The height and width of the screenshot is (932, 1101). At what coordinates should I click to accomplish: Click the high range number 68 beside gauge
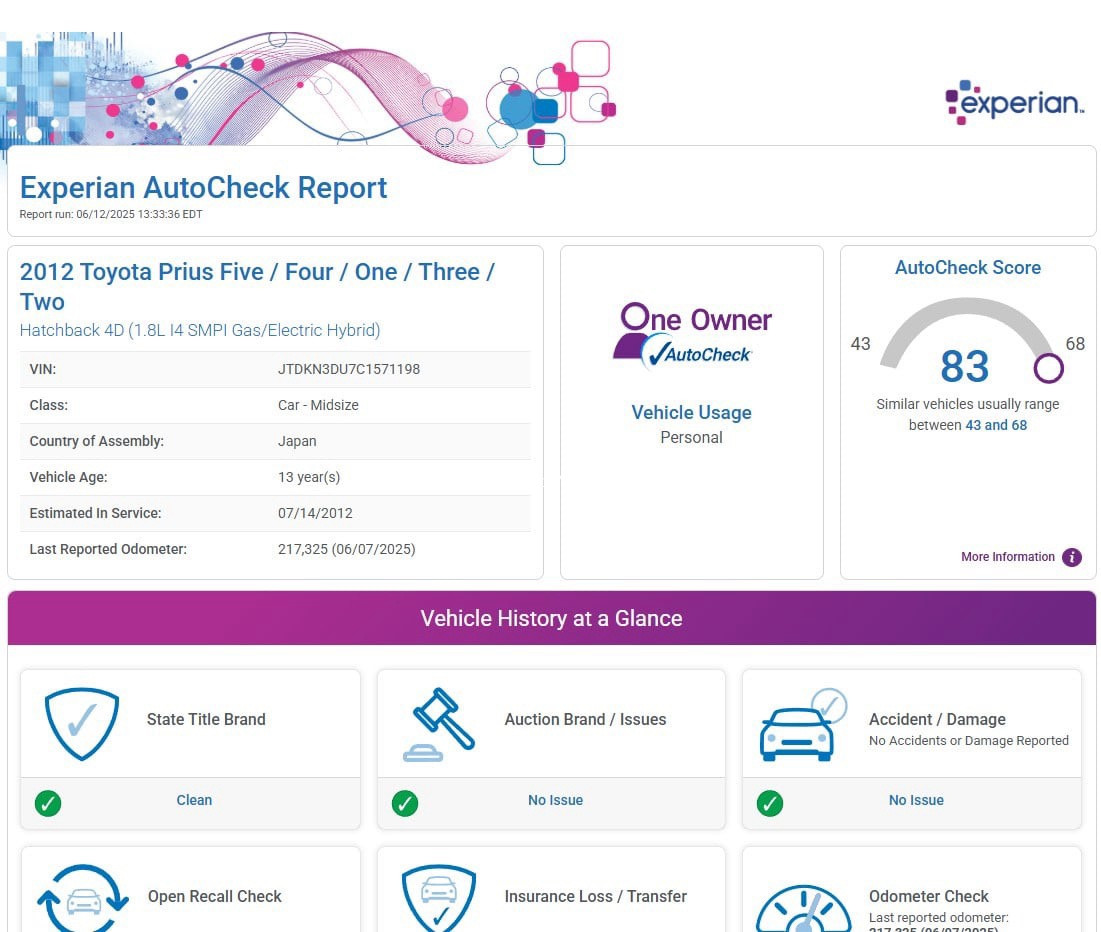(x=1075, y=343)
